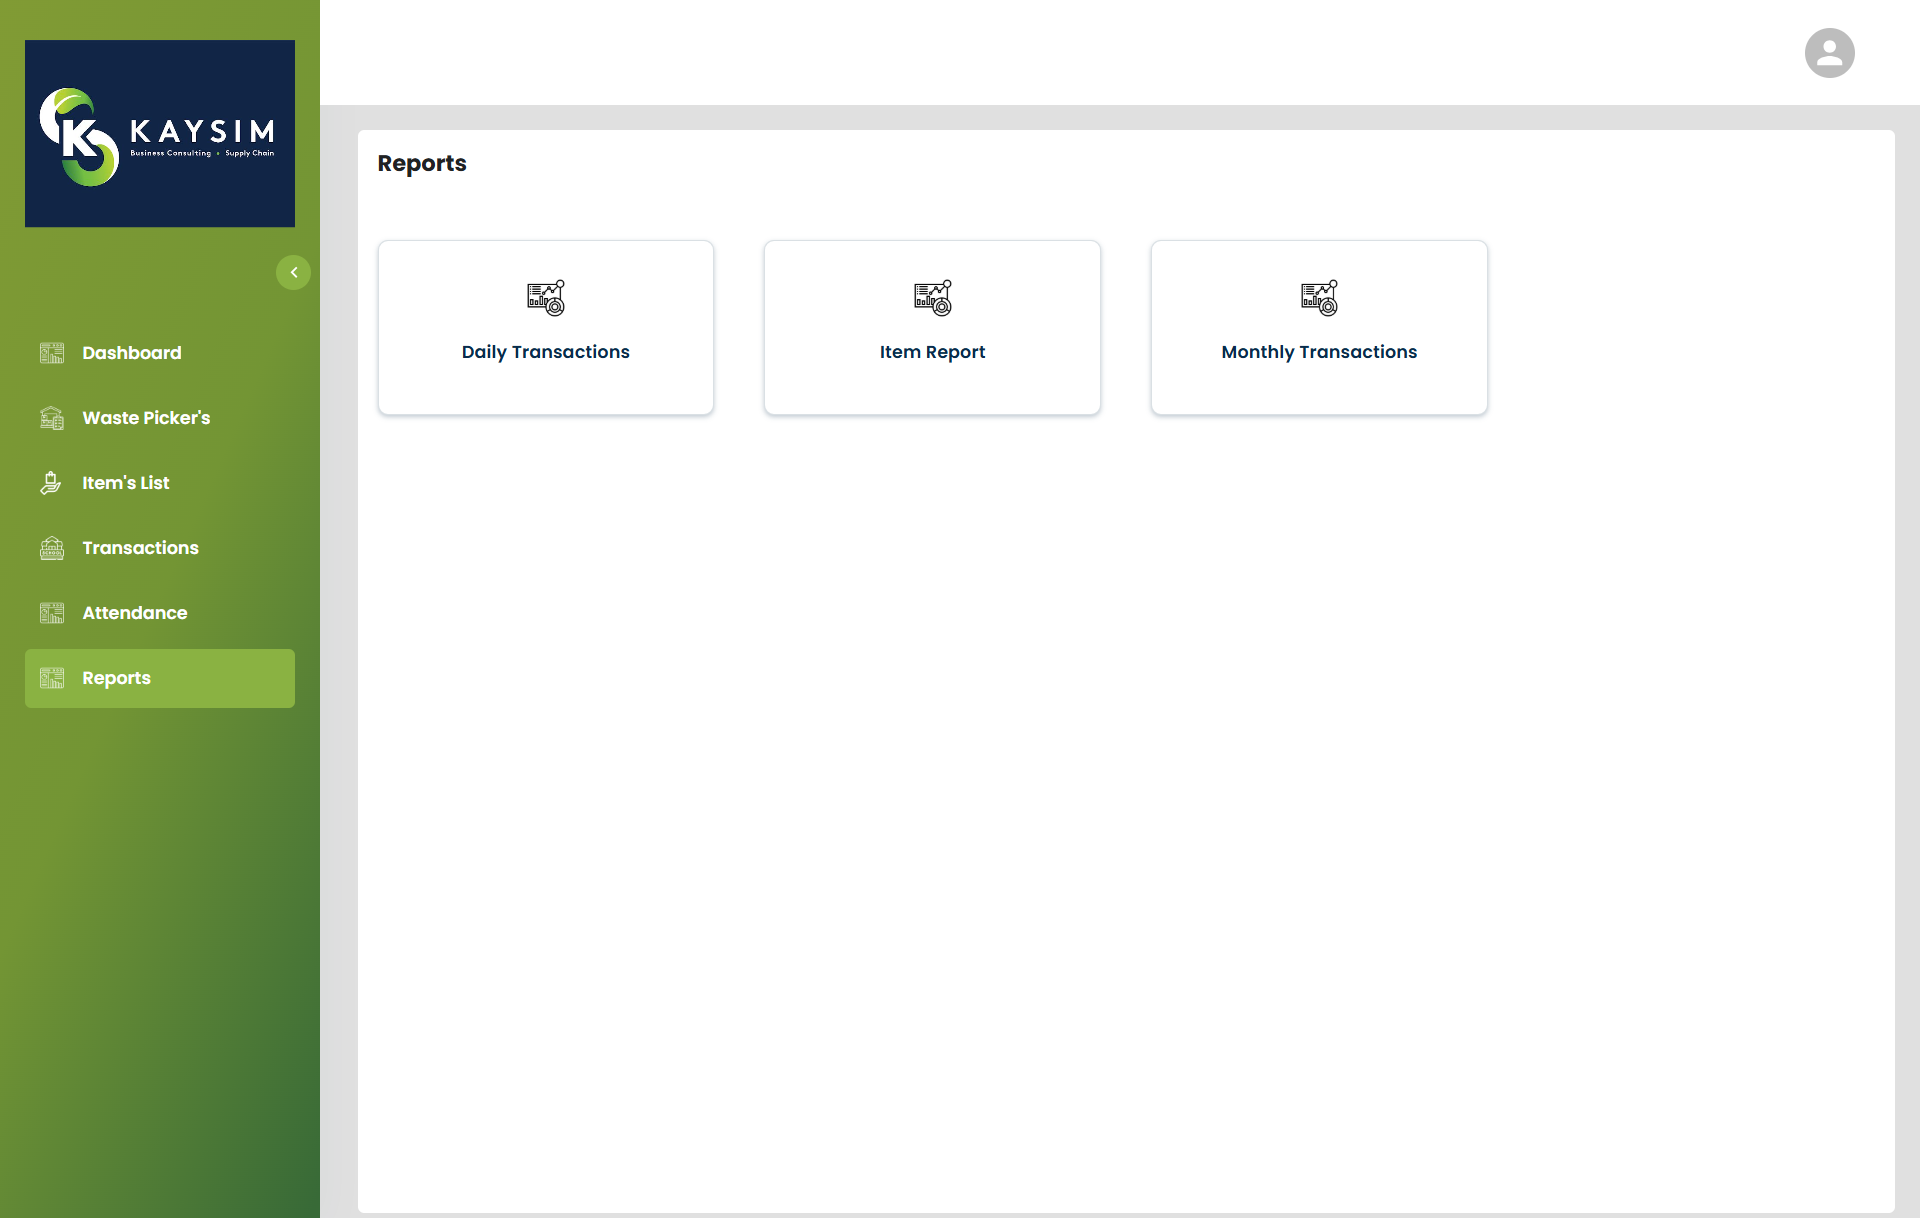Select Attendance in the navigation menu

[135, 613]
